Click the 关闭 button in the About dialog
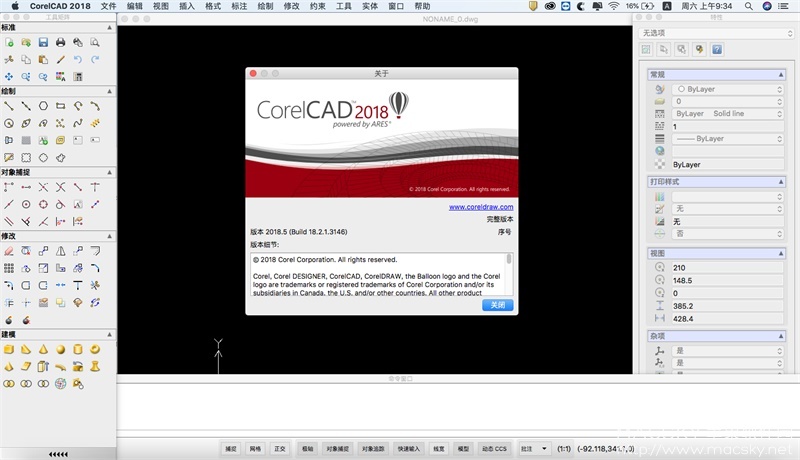This screenshot has height=460, width=800. pyautogui.click(x=497, y=305)
